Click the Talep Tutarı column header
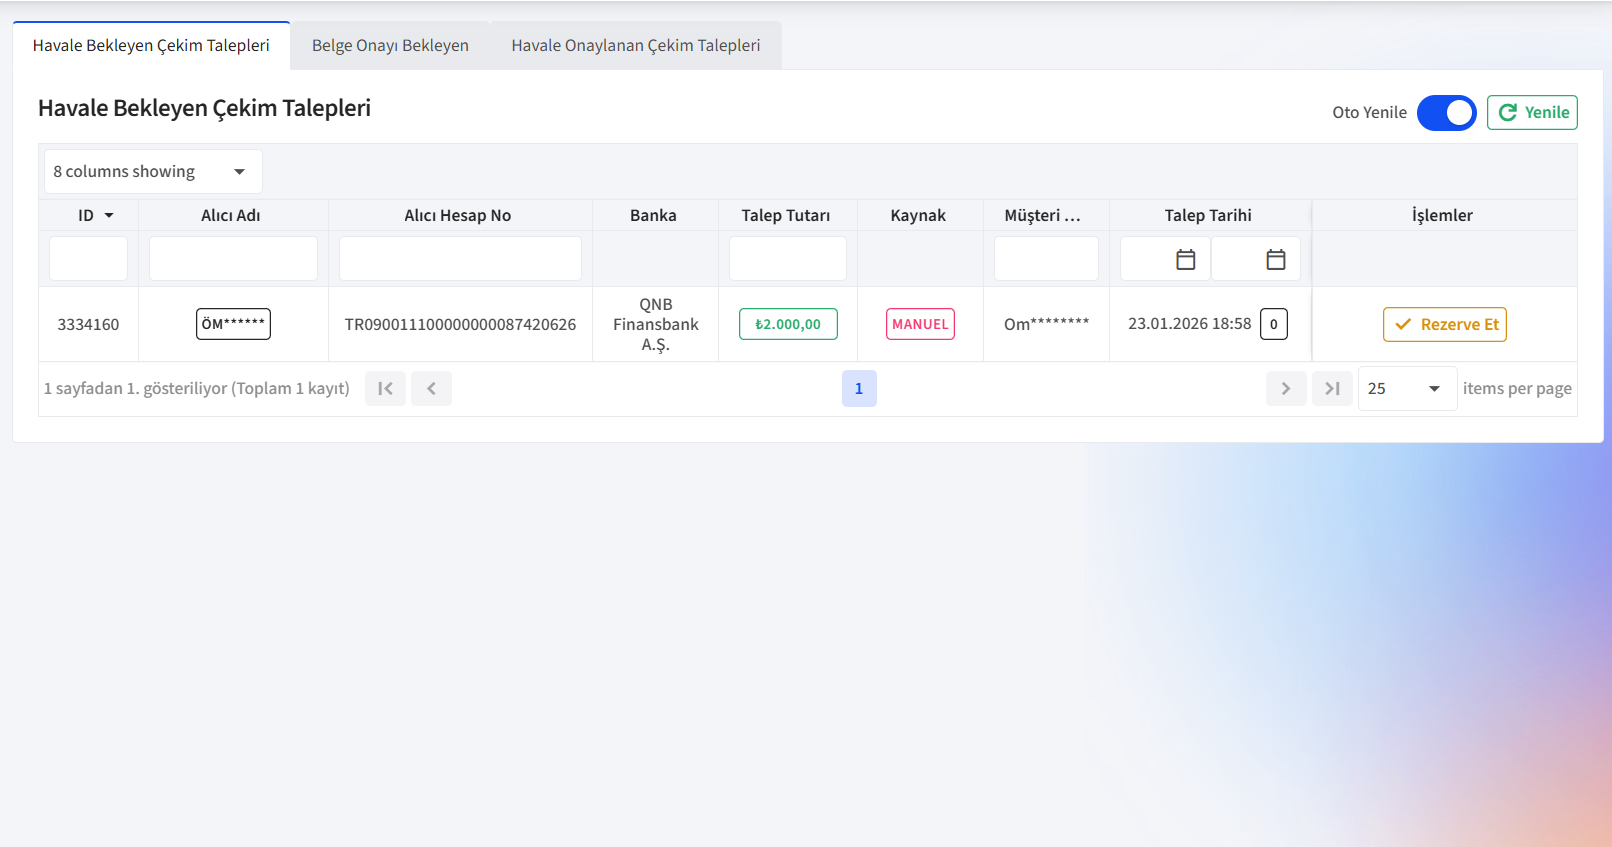Image resolution: width=1612 pixels, height=847 pixels. [786, 215]
